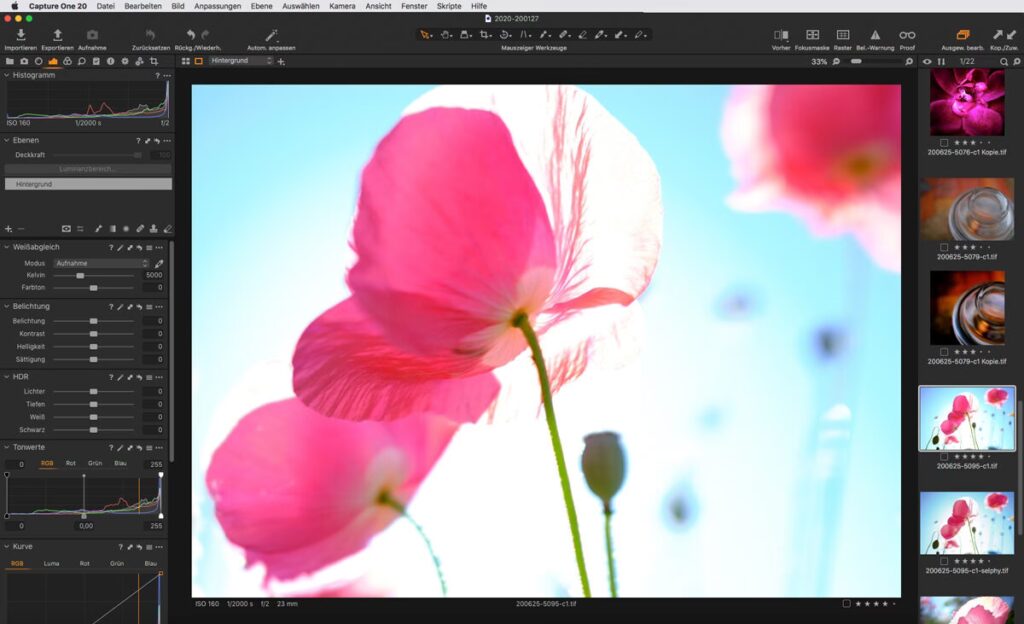Switch to the Rot tab in Tonwerte
The width and height of the screenshot is (1024, 624).
(x=71, y=463)
